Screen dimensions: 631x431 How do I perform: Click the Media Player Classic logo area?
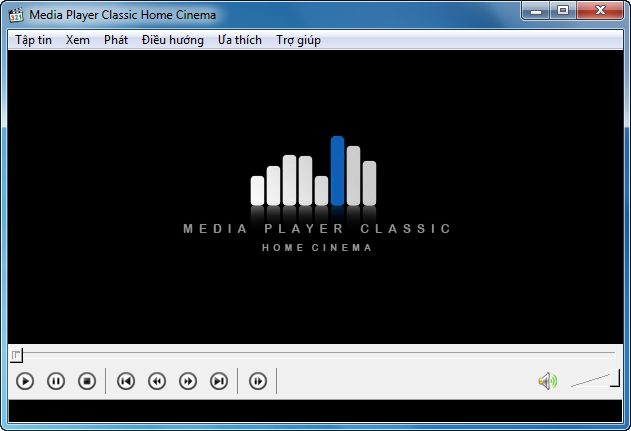(x=316, y=195)
